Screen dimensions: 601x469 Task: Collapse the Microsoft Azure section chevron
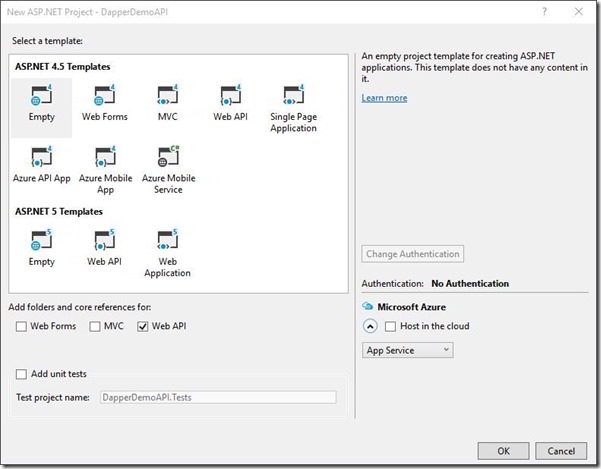click(370, 326)
